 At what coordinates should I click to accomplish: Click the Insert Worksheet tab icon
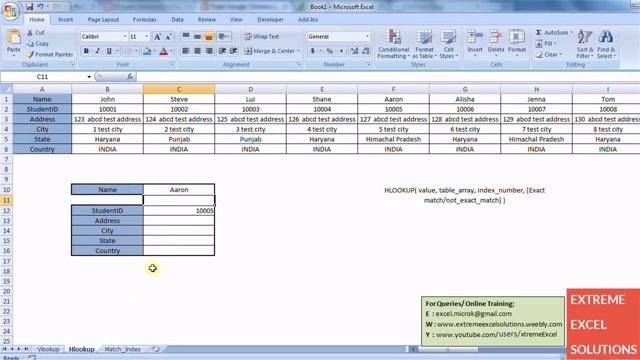(x=156, y=349)
